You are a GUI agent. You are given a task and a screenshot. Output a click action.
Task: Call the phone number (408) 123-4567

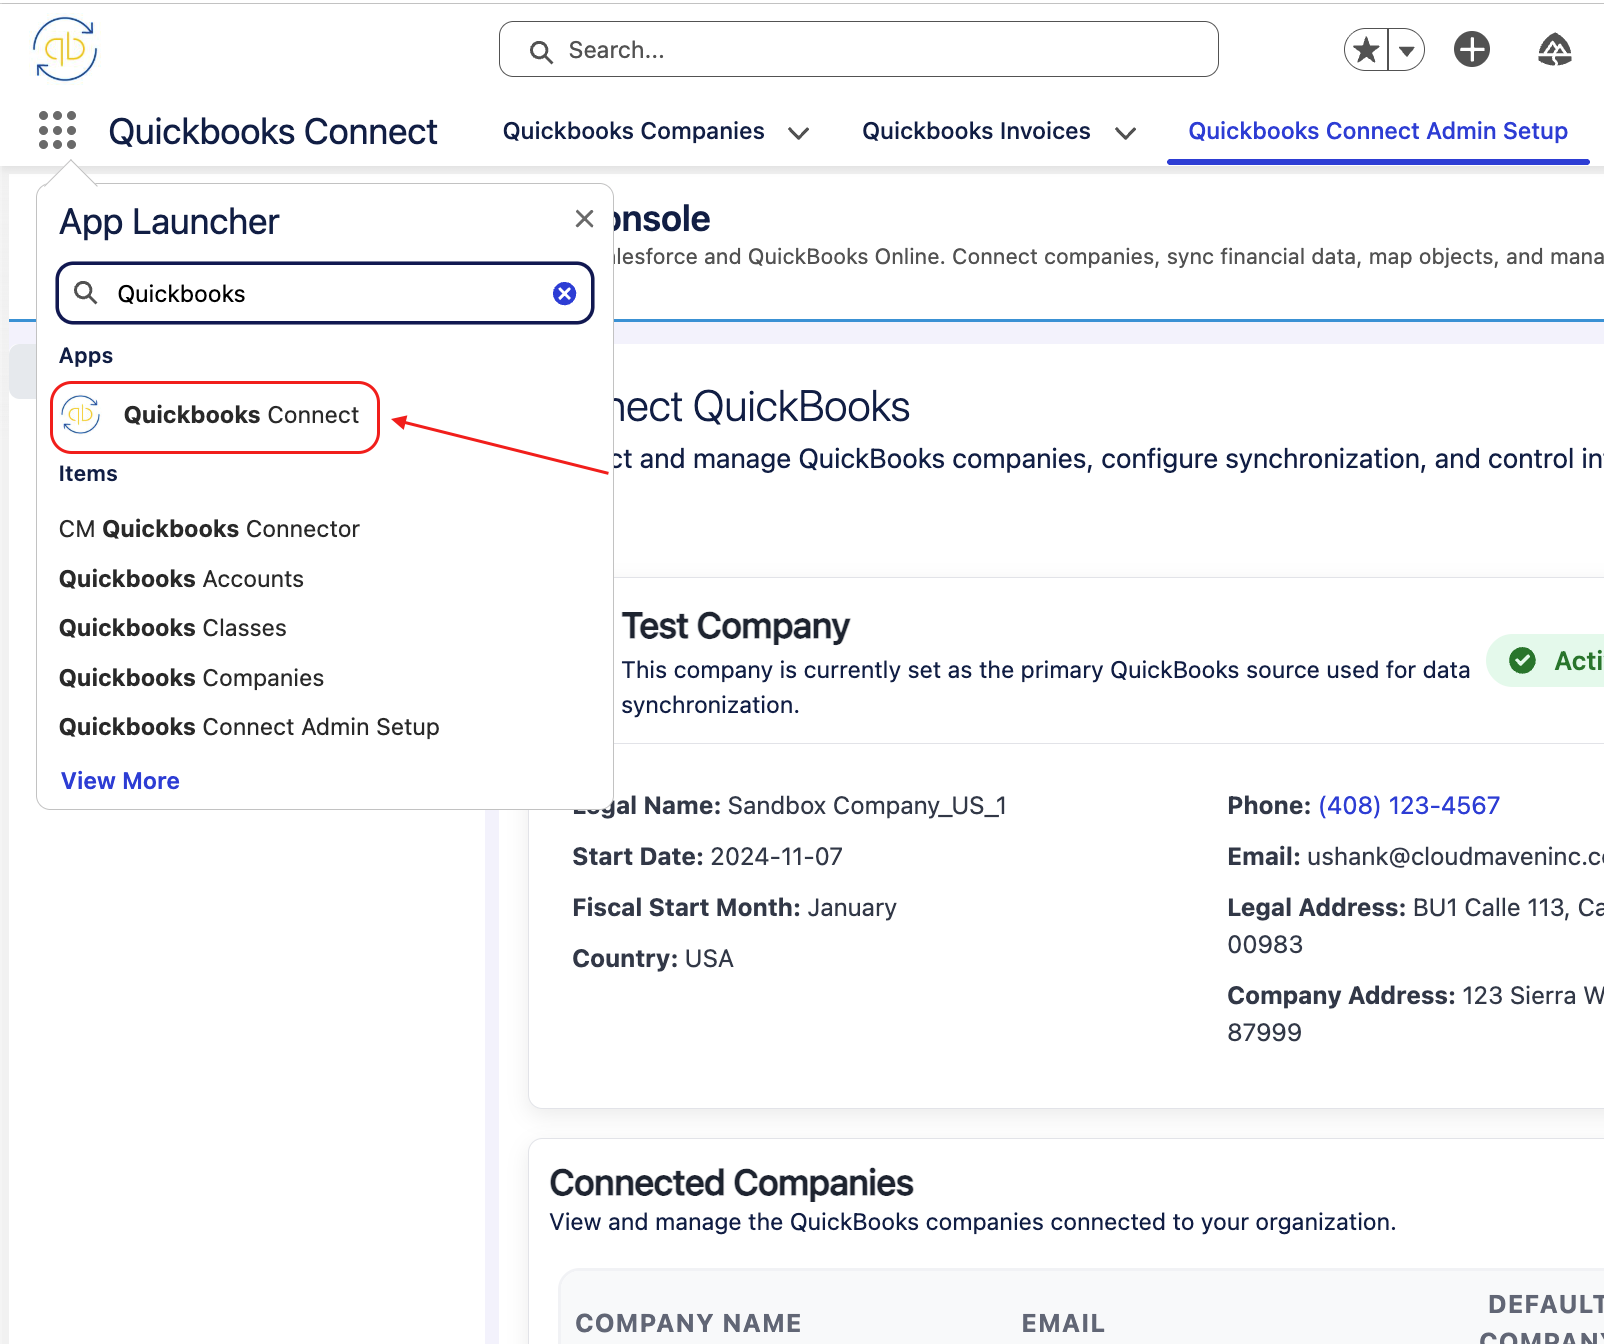point(1409,806)
